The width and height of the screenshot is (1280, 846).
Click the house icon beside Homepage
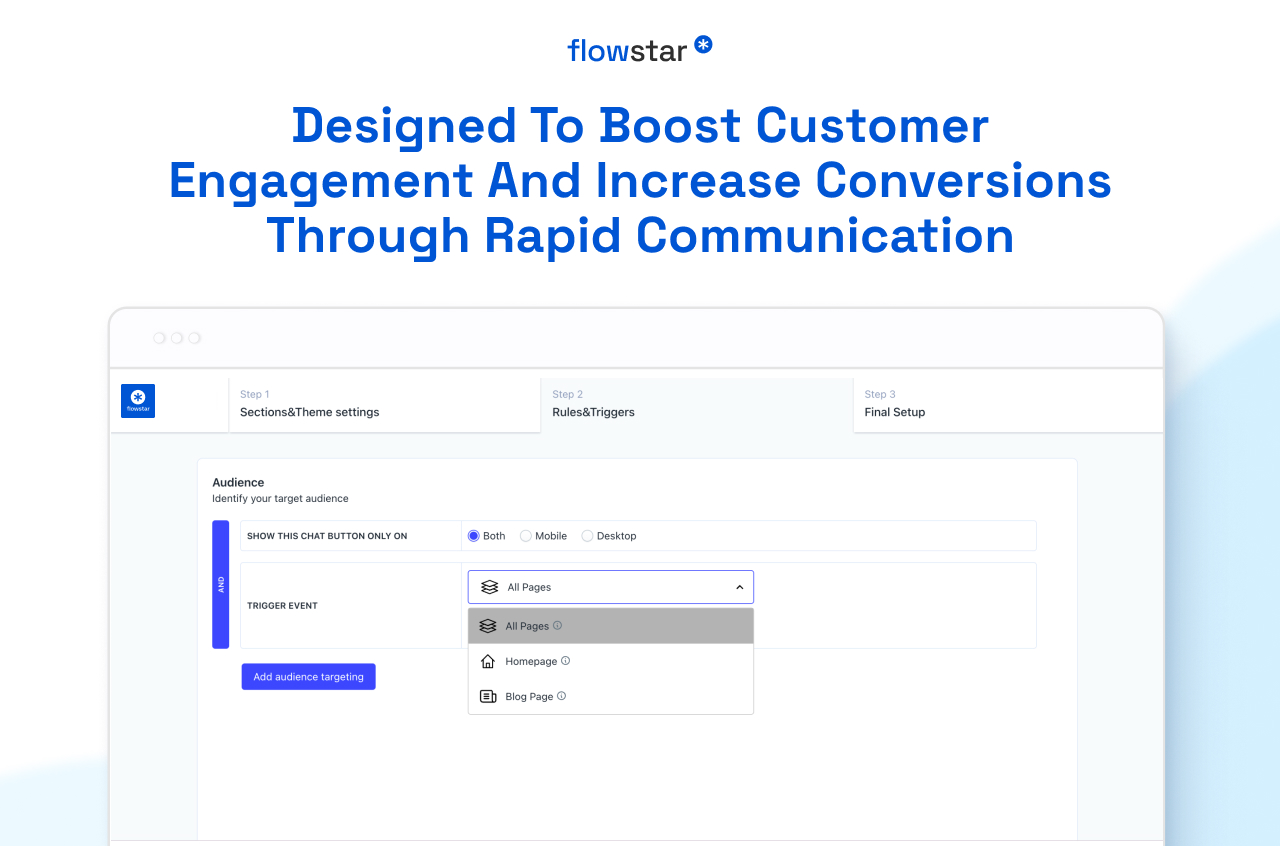click(488, 661)
